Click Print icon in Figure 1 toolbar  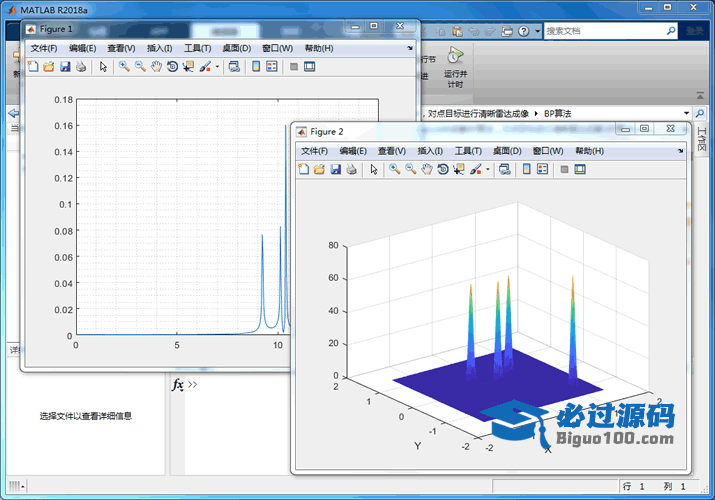coord(81,67)
